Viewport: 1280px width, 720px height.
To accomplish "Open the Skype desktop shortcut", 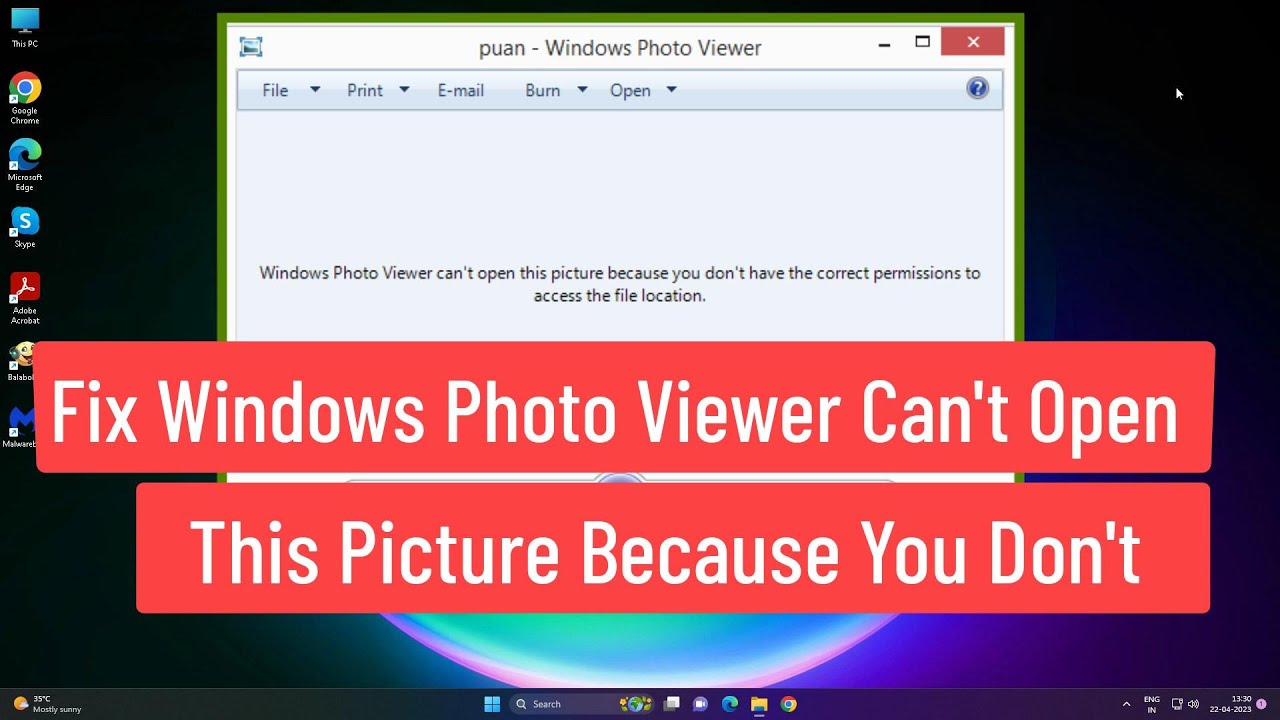I will click(25, 227).
